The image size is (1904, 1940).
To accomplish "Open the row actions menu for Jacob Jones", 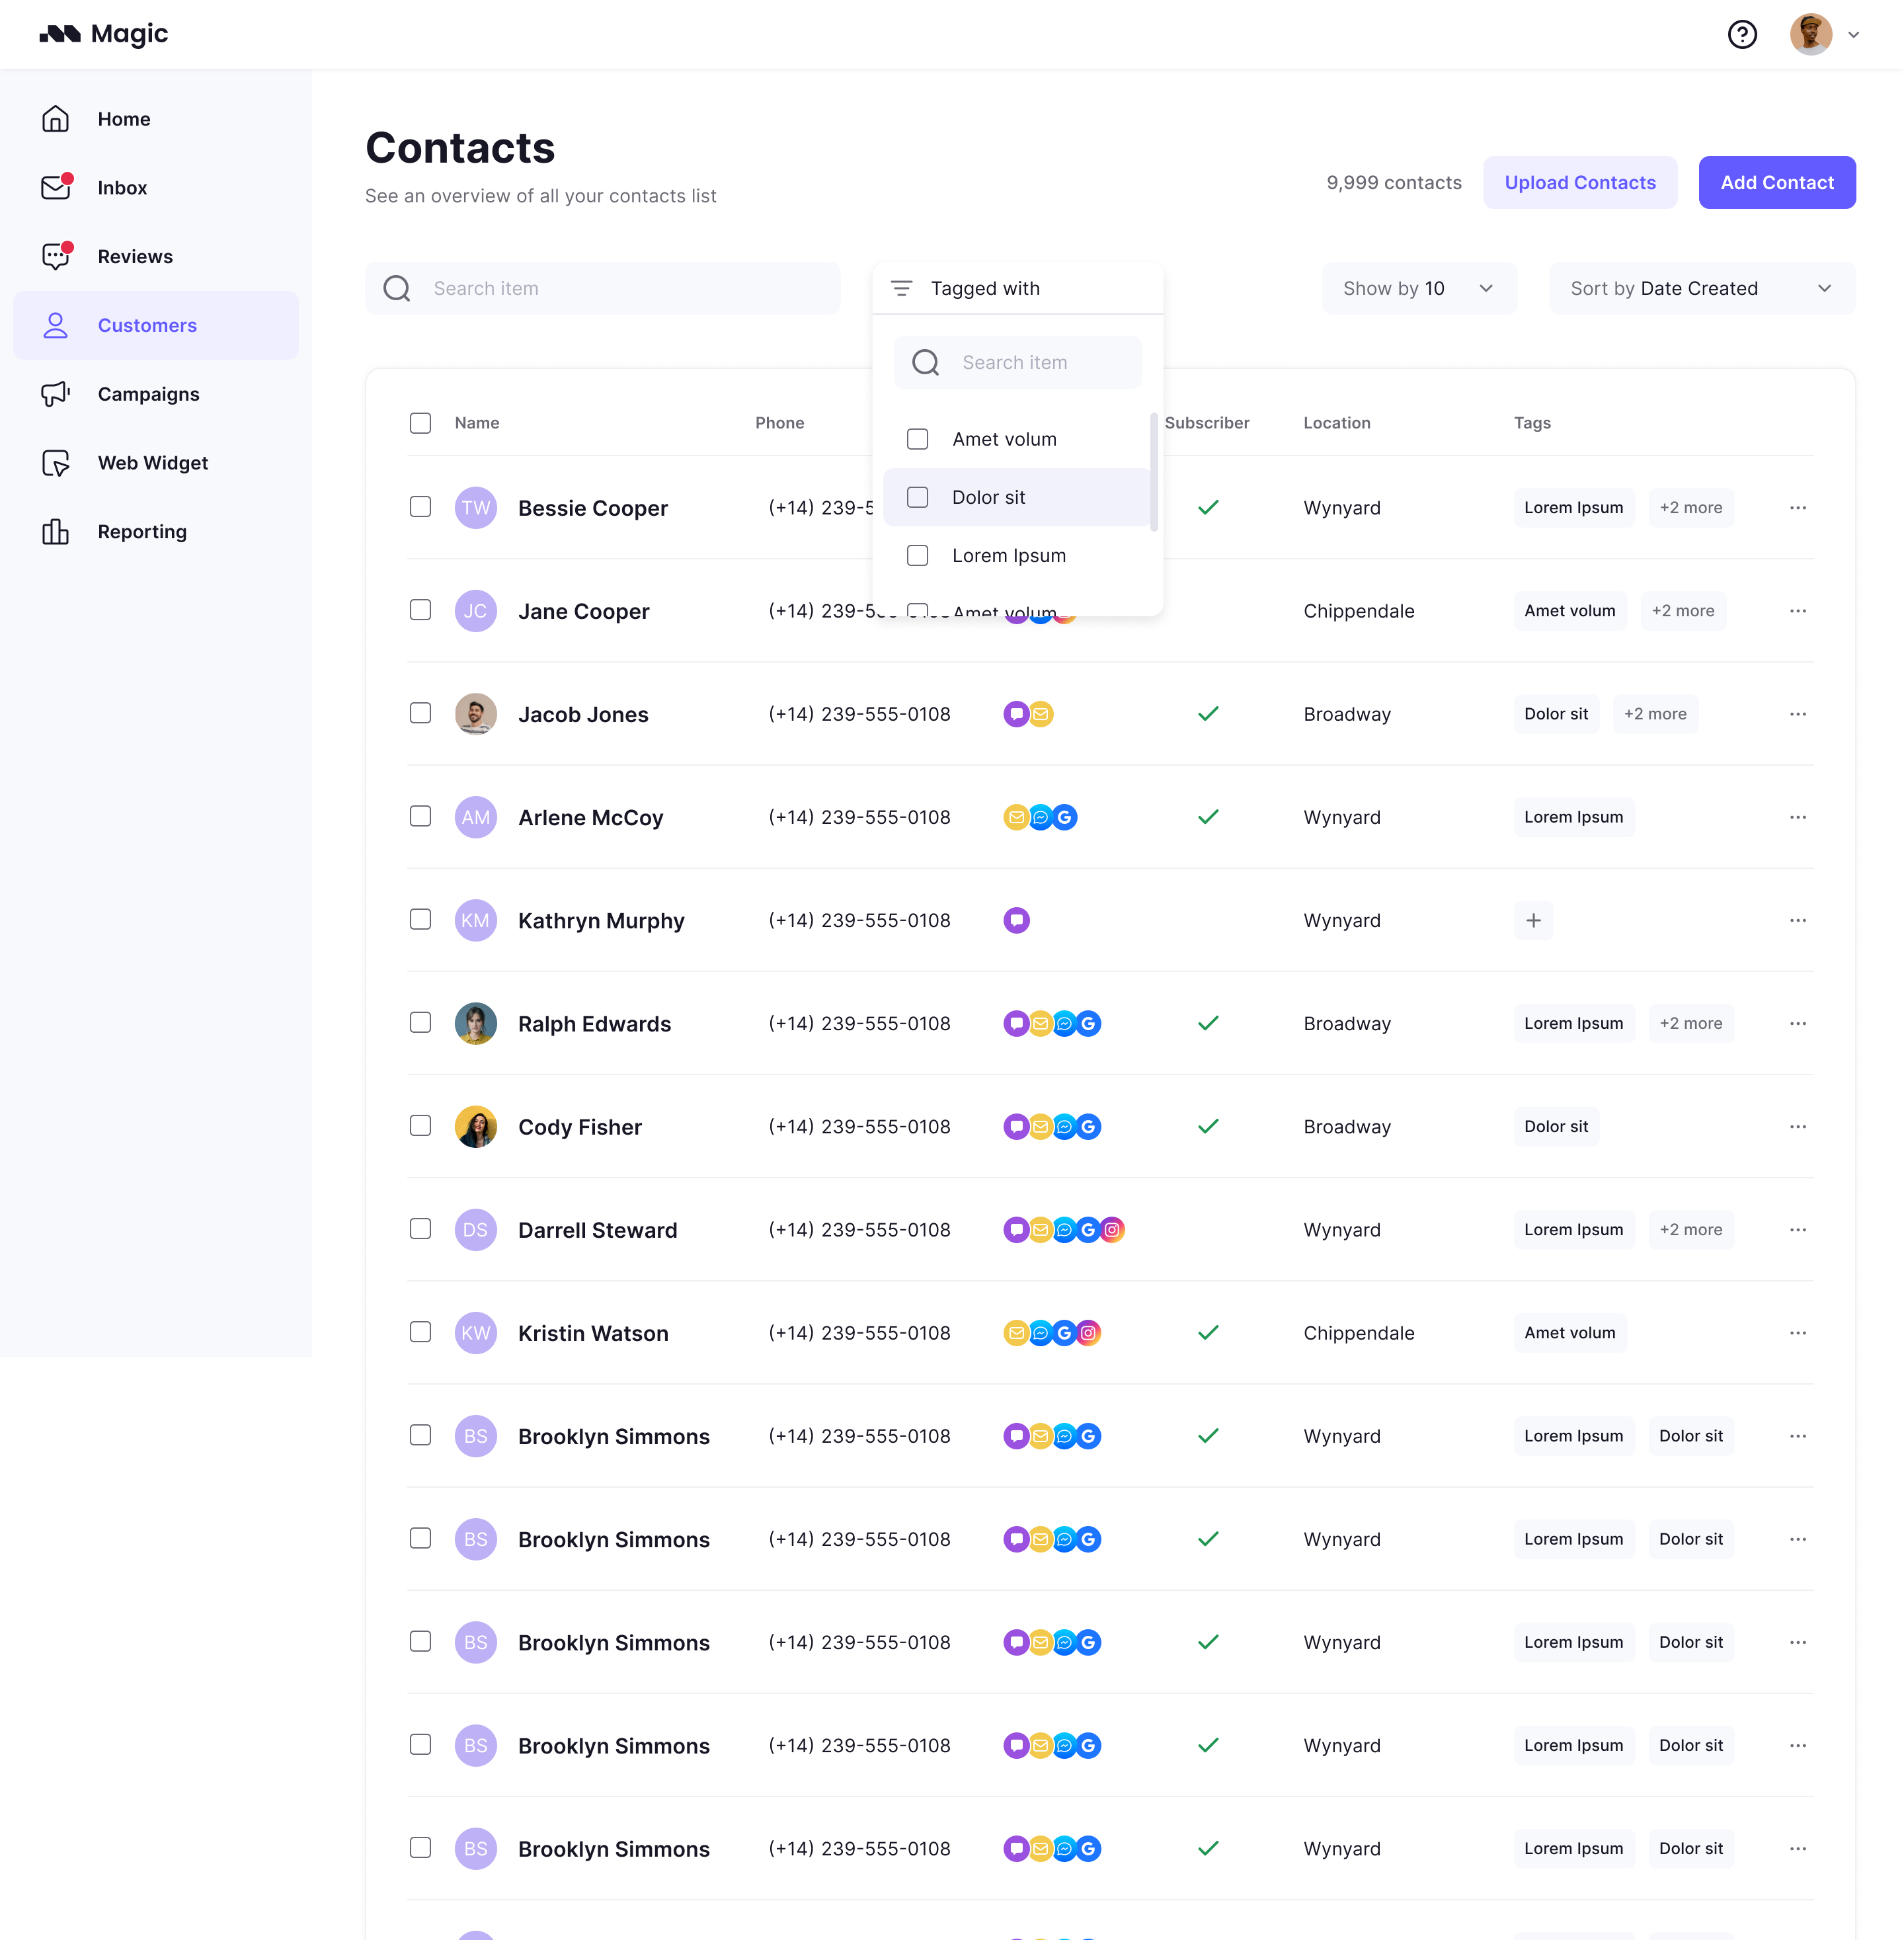I will [x=1797, y=714].
